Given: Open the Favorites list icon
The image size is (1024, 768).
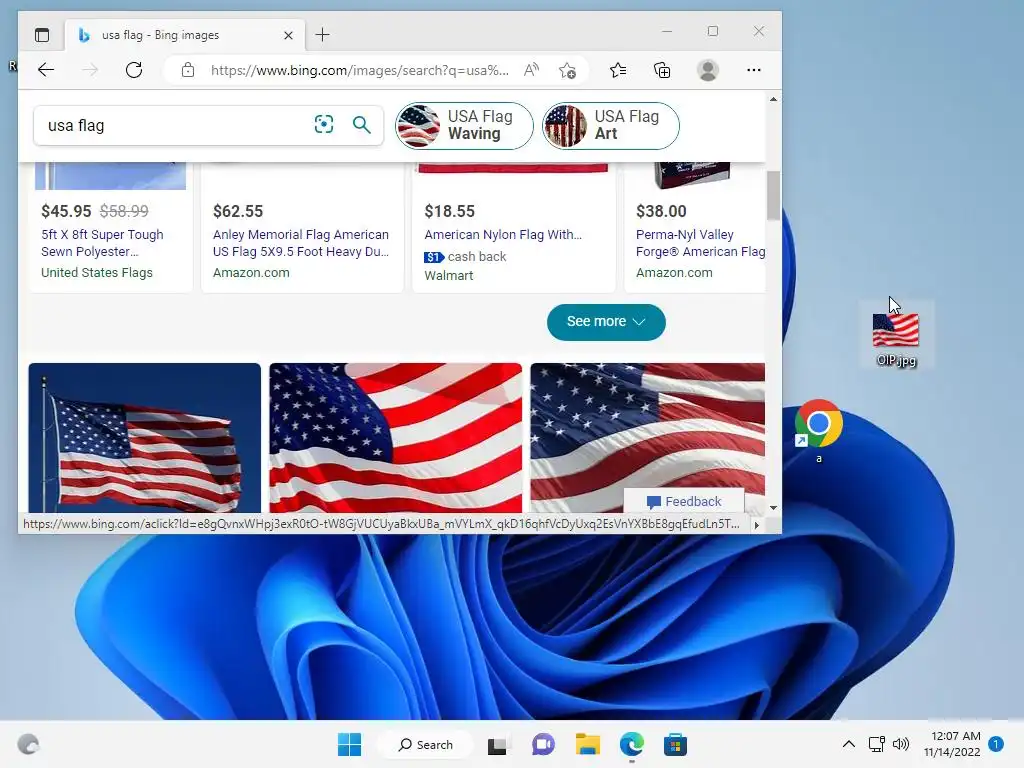Looking at the screenshot, I should [618, 70].
